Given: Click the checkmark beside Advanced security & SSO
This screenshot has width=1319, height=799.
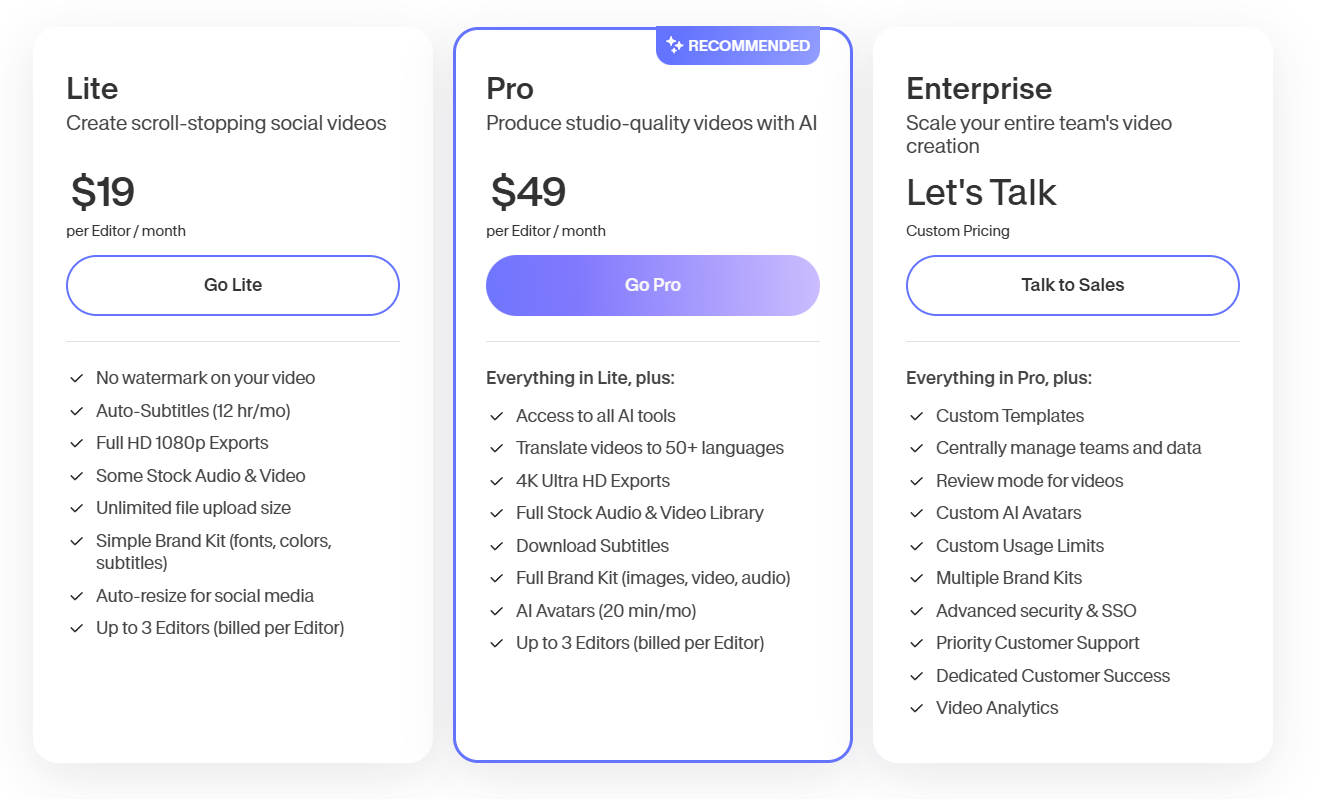Looking at the screenshot, I should coord(916,611).
